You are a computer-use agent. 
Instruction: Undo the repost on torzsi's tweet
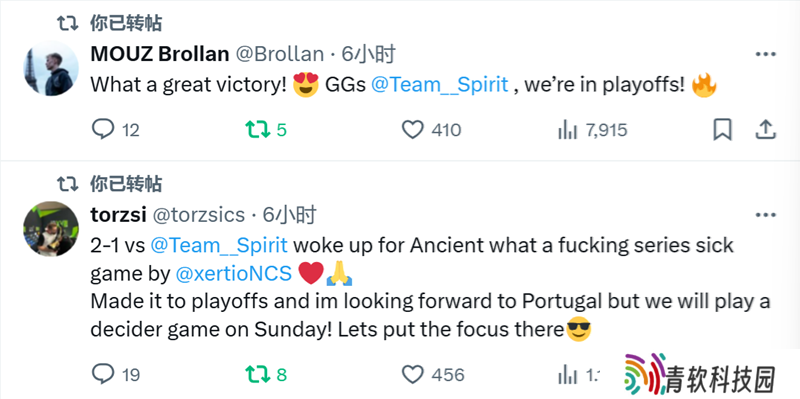[x=266, y=375]
